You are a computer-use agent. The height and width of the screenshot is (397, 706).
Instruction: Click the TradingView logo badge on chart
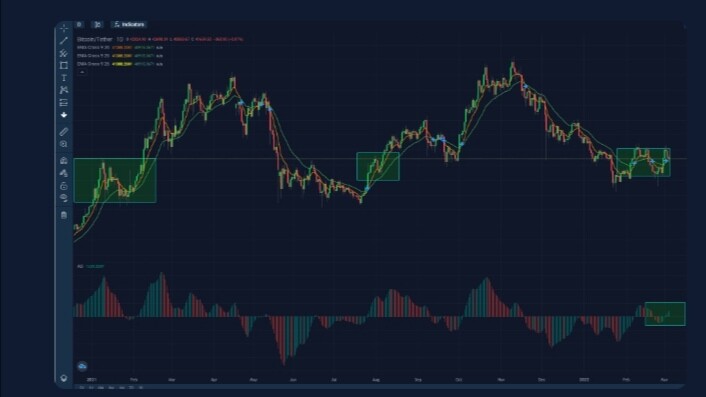tap(82, 366)
